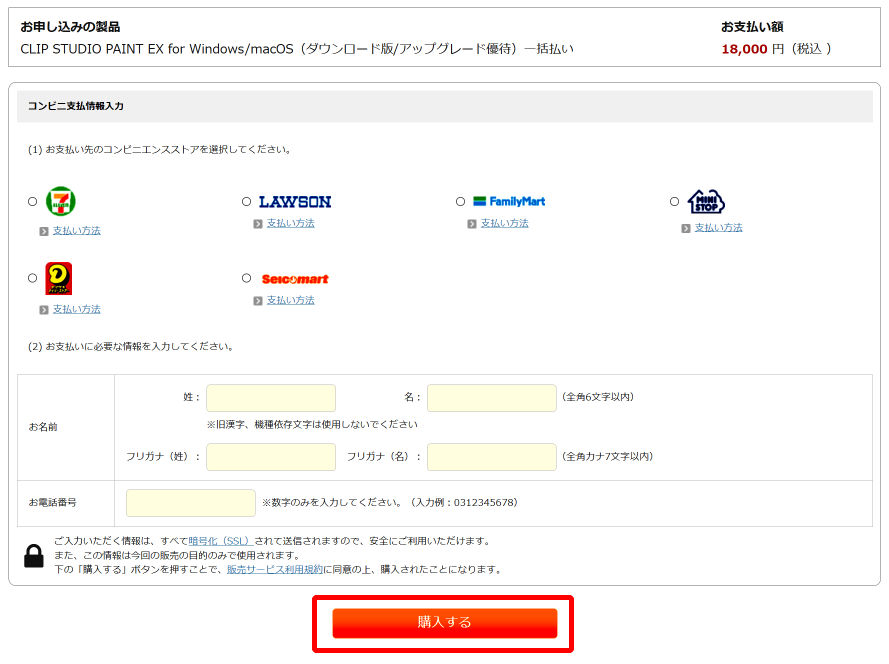The width and height of the screenshot is (889, 664).
Task: Open the 暗号化（SSL） link
Action: (x=220, y=541)
